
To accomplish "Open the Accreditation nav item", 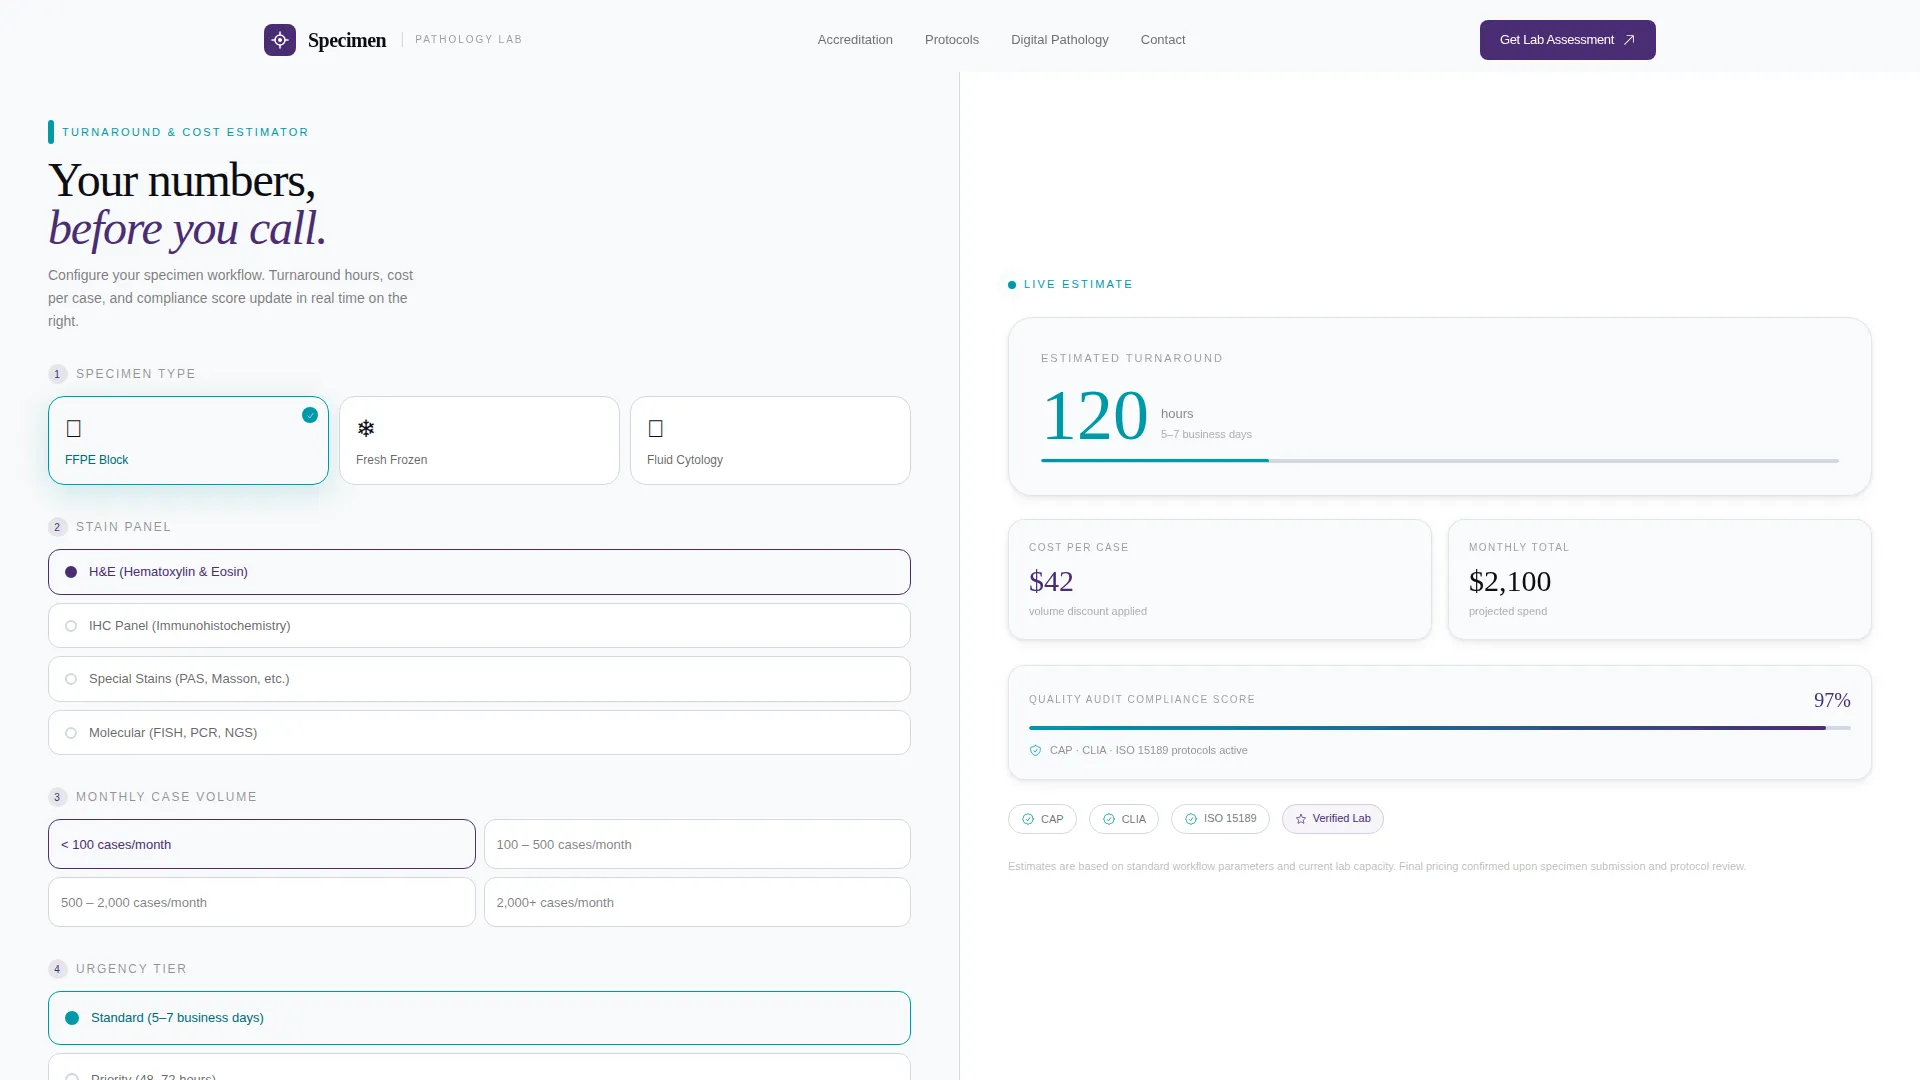I will 855,40.
